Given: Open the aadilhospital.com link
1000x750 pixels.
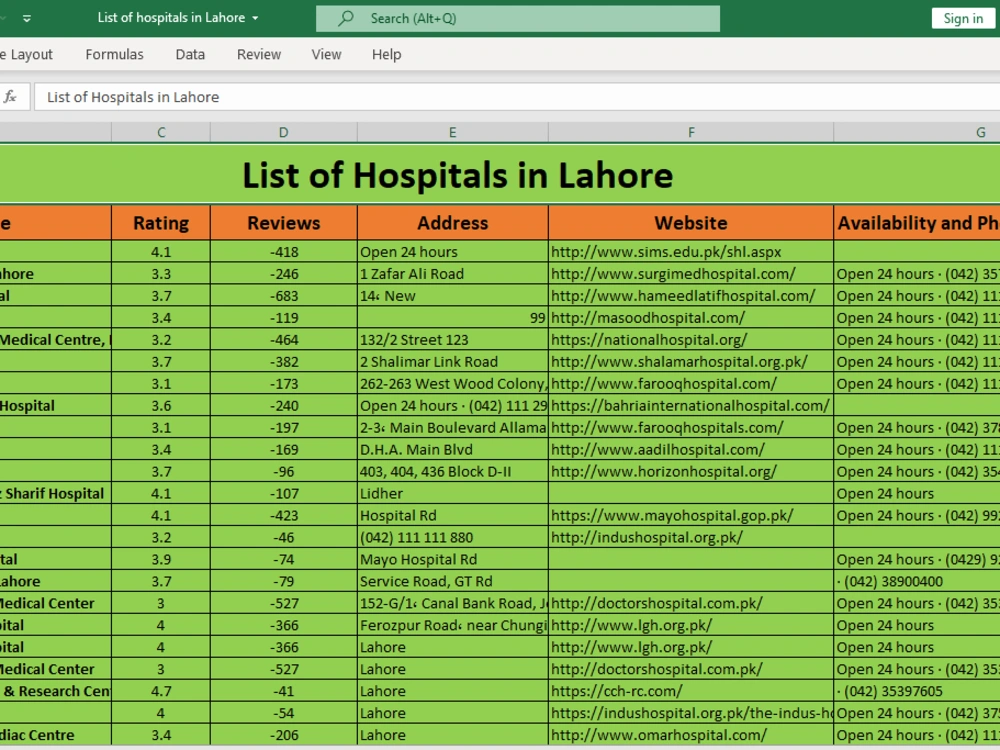Looking at the screenshot, I should (658, 450).
